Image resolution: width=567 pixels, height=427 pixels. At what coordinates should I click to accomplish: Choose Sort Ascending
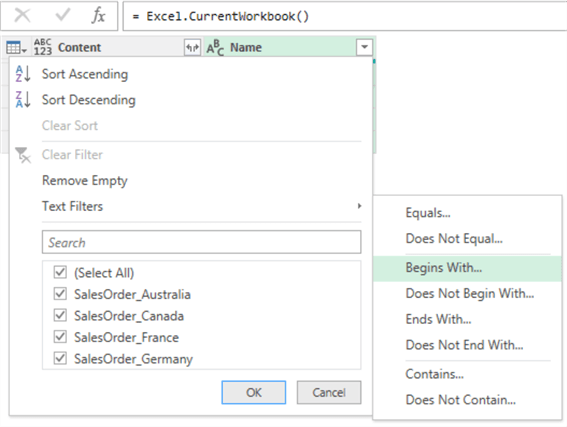point(85,74)
